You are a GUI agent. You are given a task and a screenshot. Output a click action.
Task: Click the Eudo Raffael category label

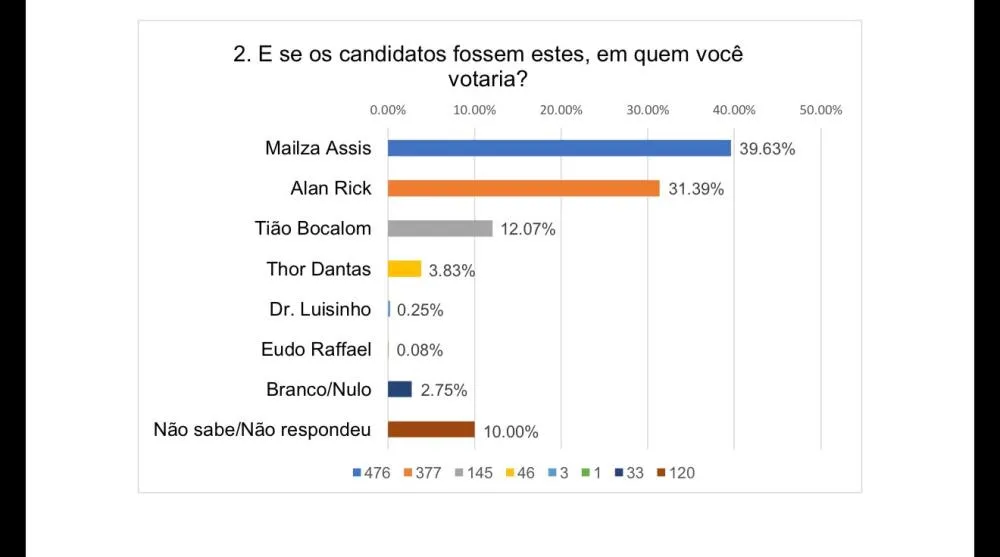coord(316,350)
